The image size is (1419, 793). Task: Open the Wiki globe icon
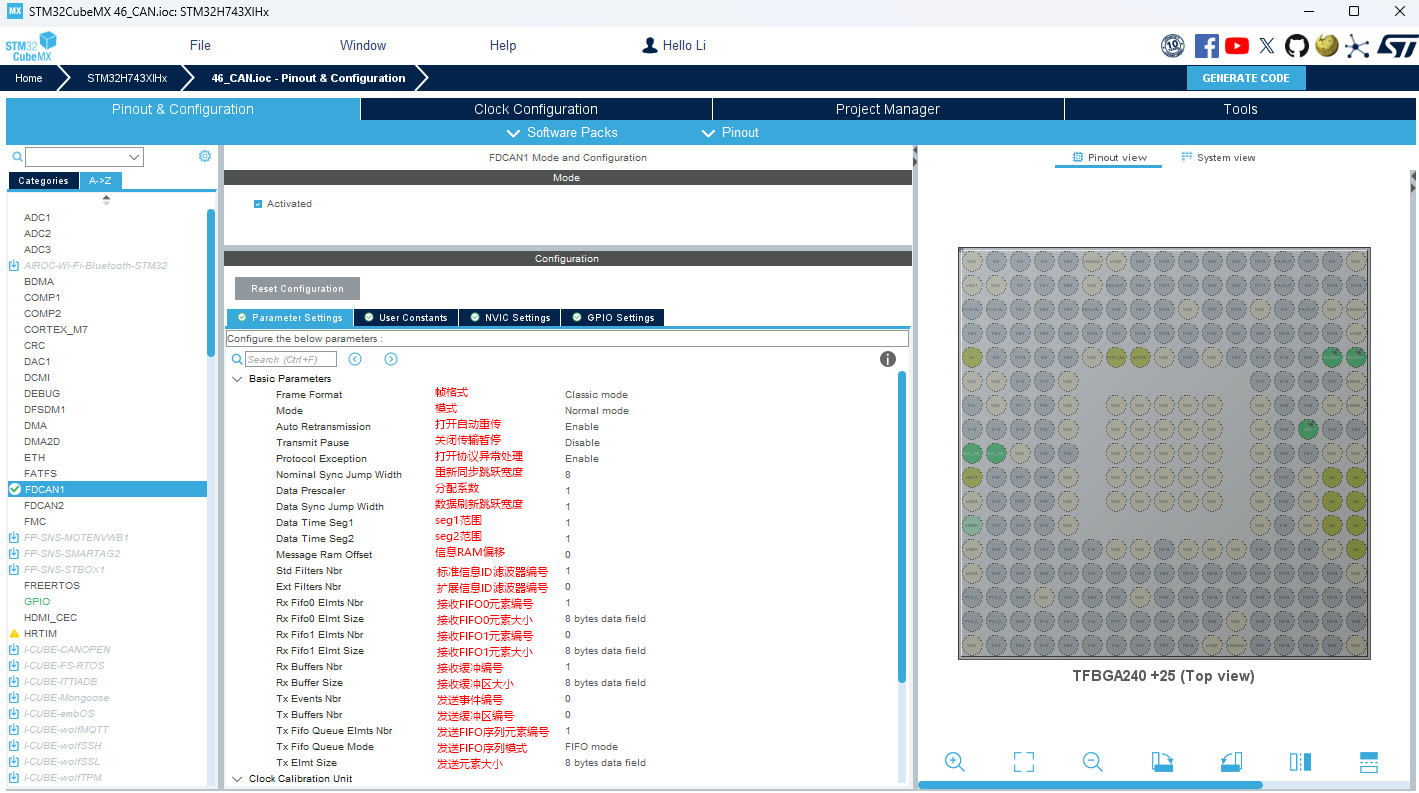coord(1327,45)
